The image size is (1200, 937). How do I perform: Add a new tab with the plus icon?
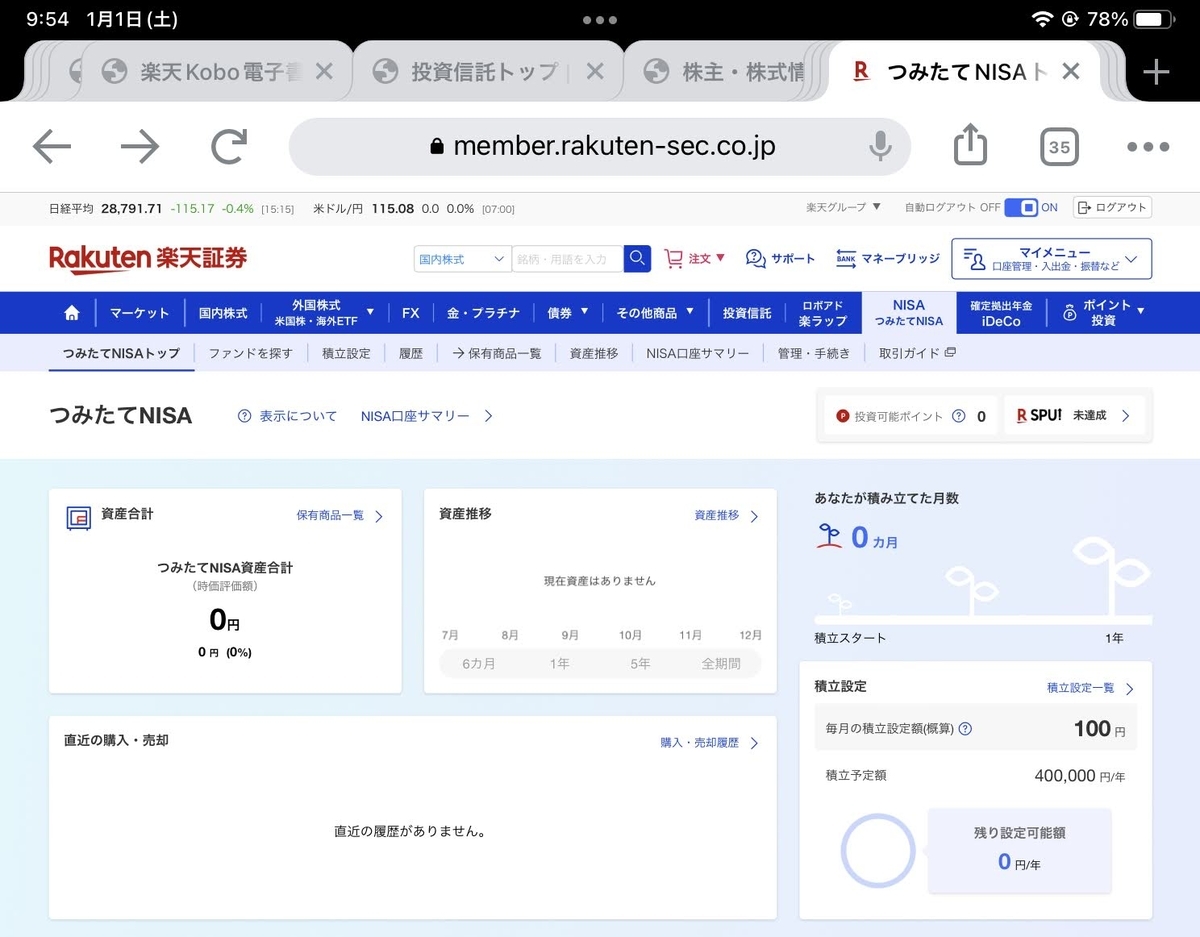coord(1156,71)
